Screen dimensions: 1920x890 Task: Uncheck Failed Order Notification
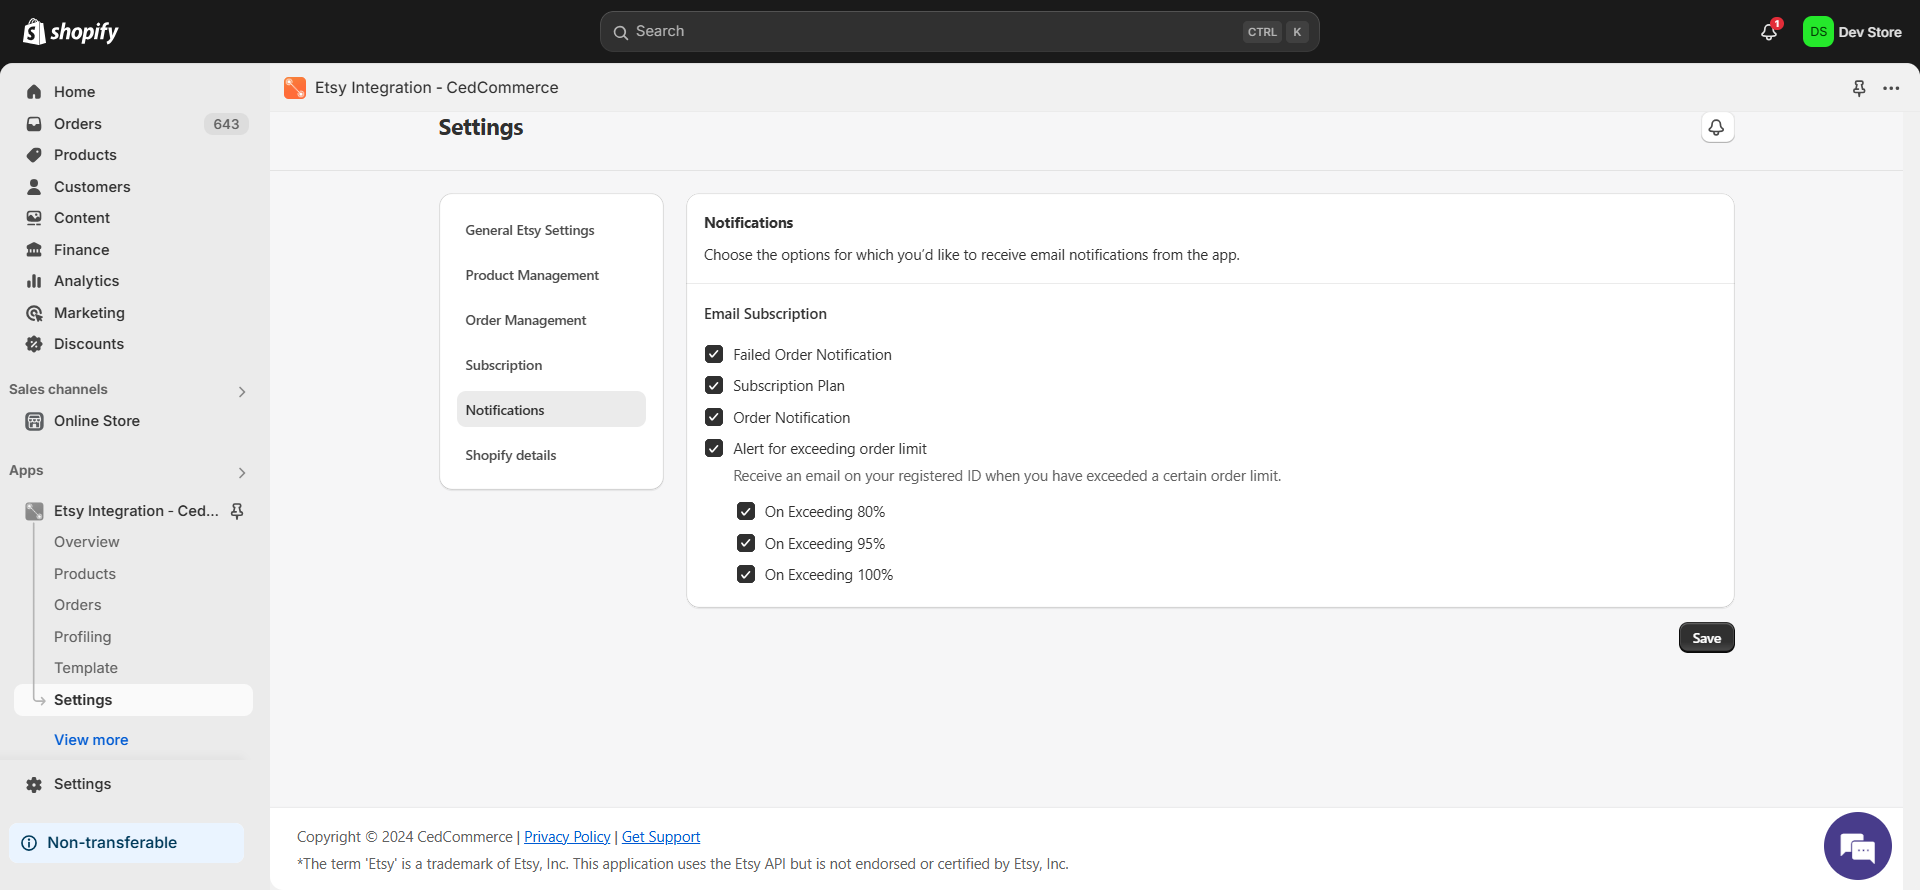tap(714, 354)
